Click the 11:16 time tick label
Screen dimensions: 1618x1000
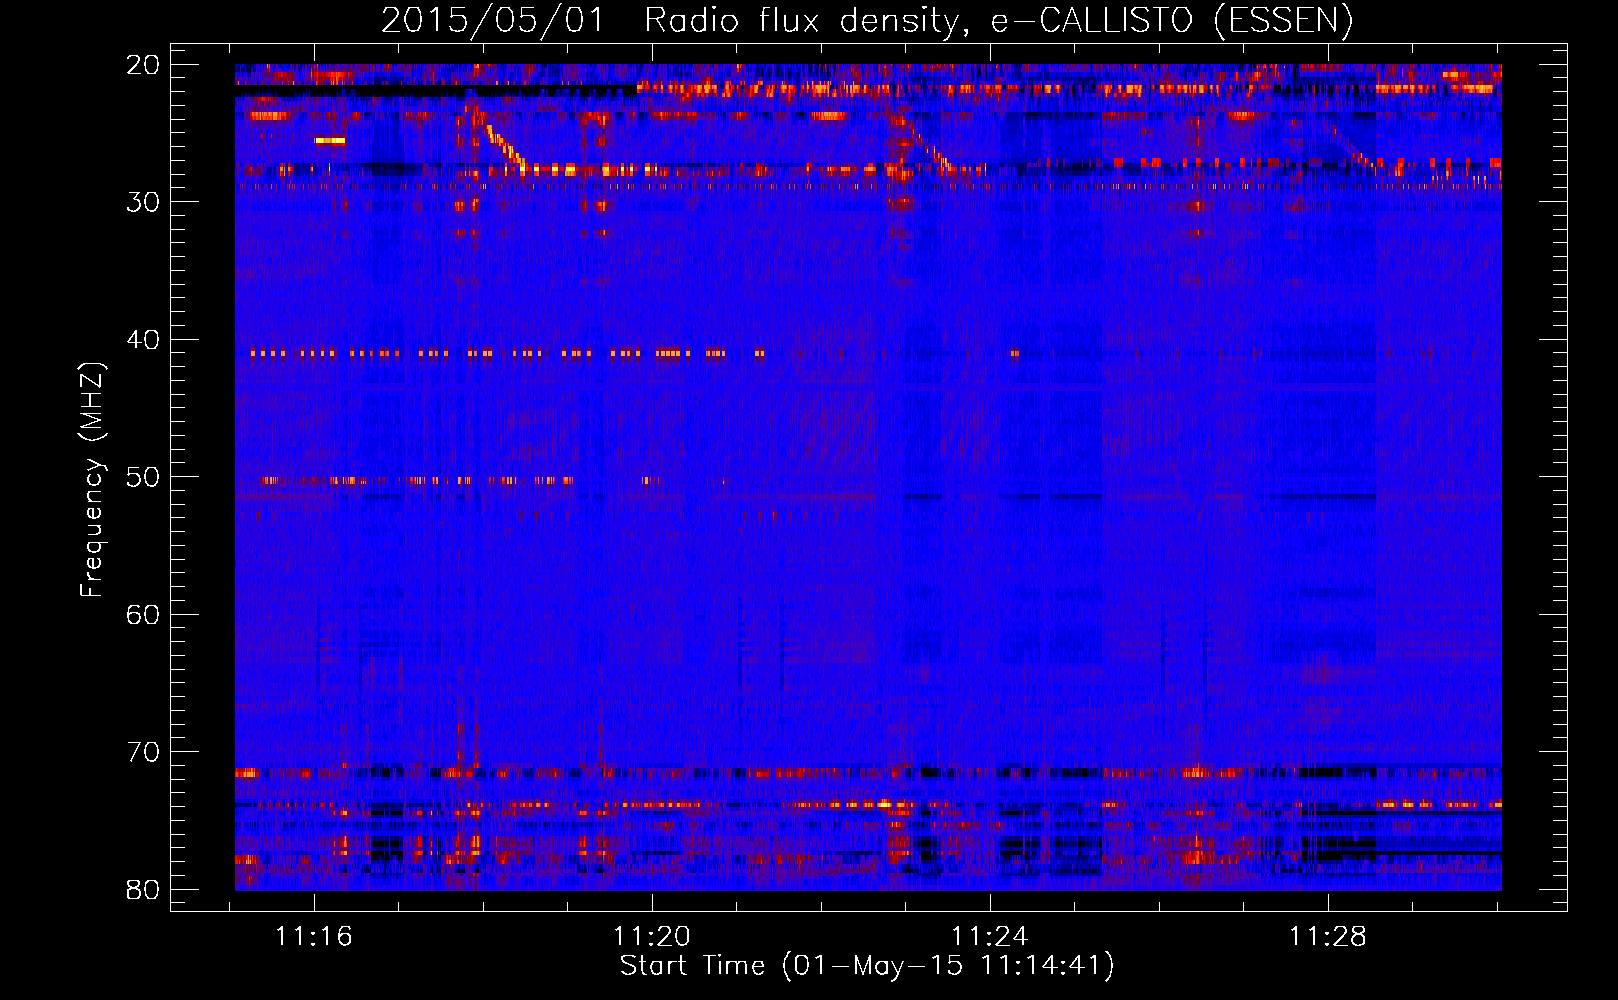[x=314, y=937]
